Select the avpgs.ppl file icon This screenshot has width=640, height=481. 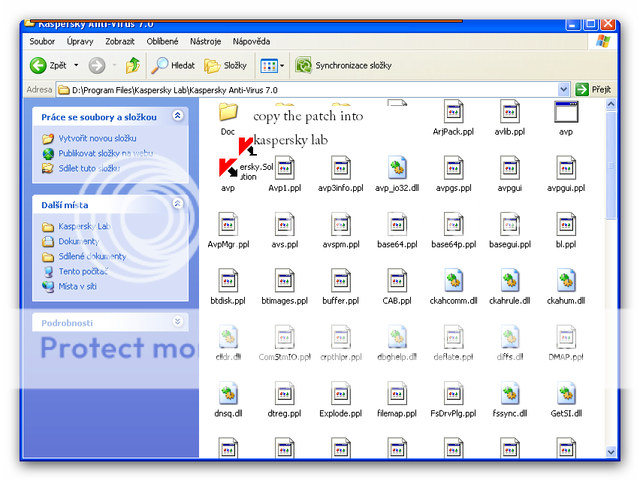pos(453,168)
